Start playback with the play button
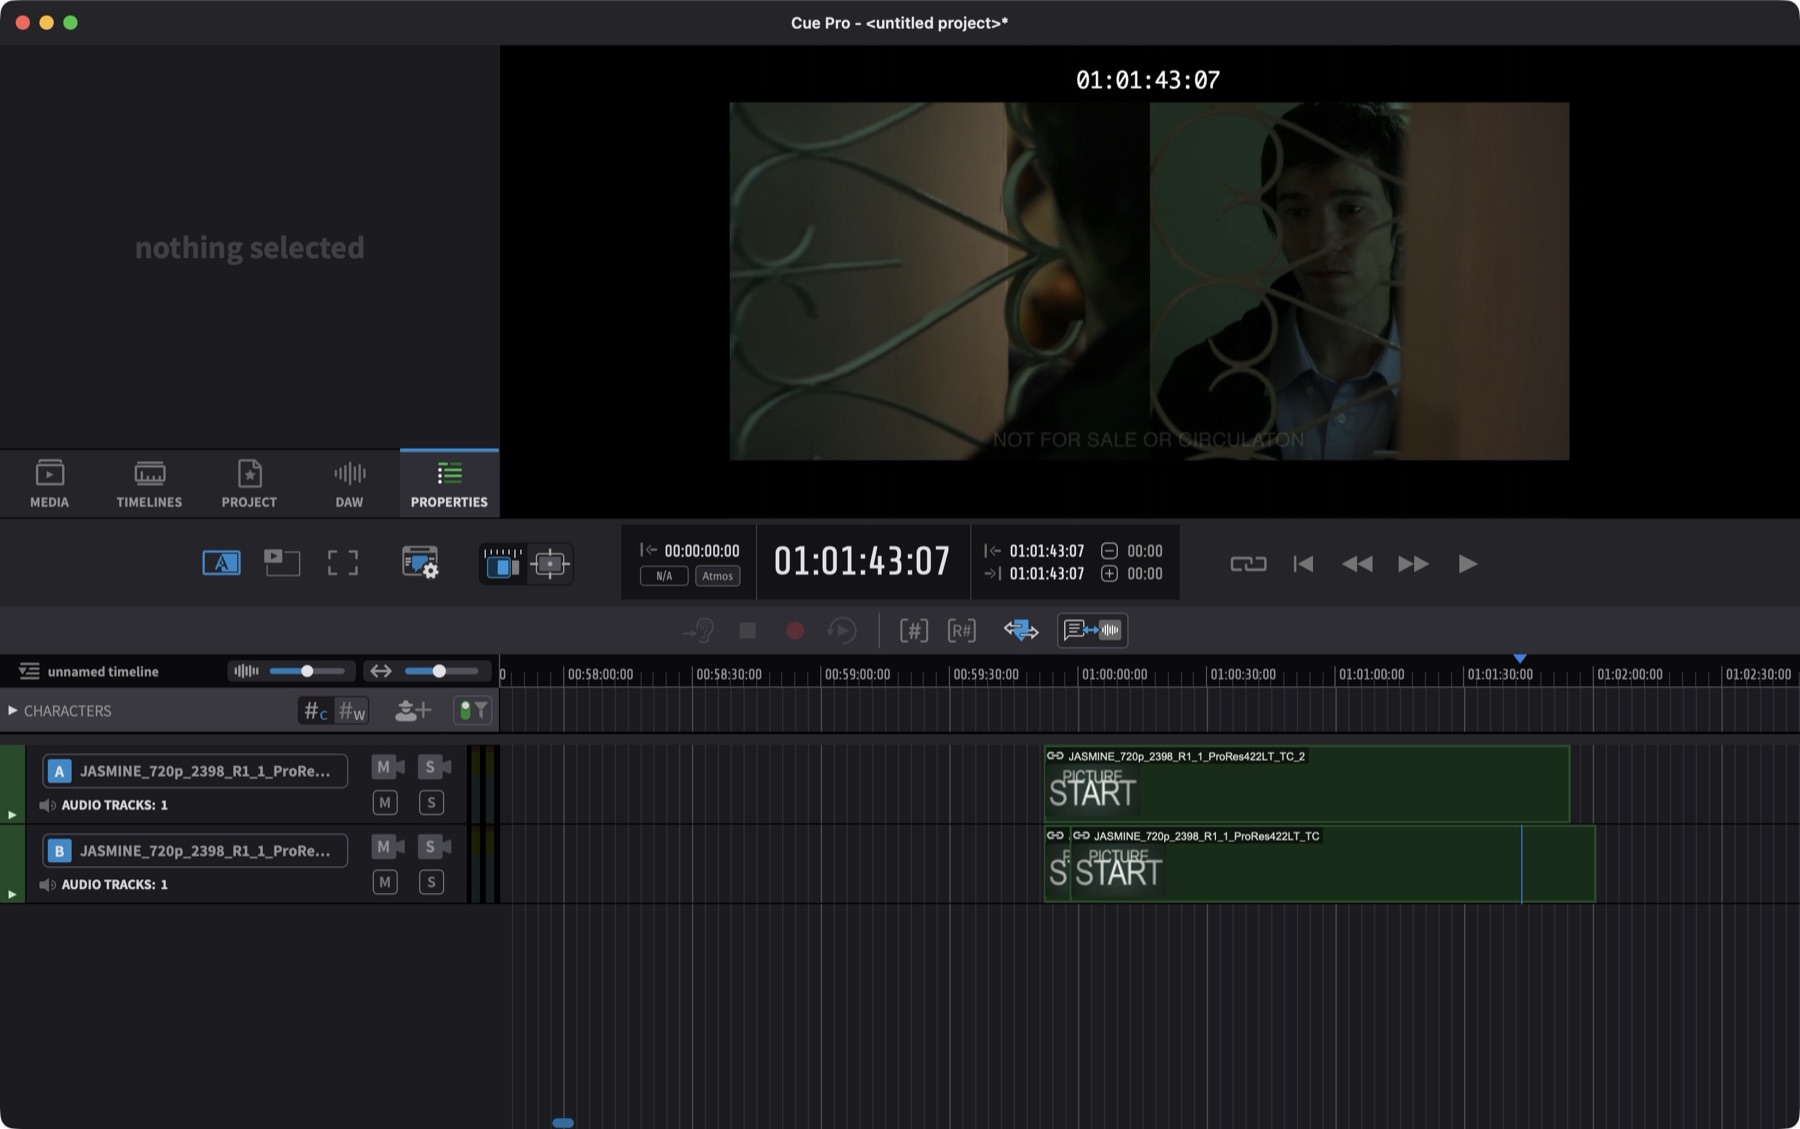Screen dimensions: 1800x1129 [1467, 564]
